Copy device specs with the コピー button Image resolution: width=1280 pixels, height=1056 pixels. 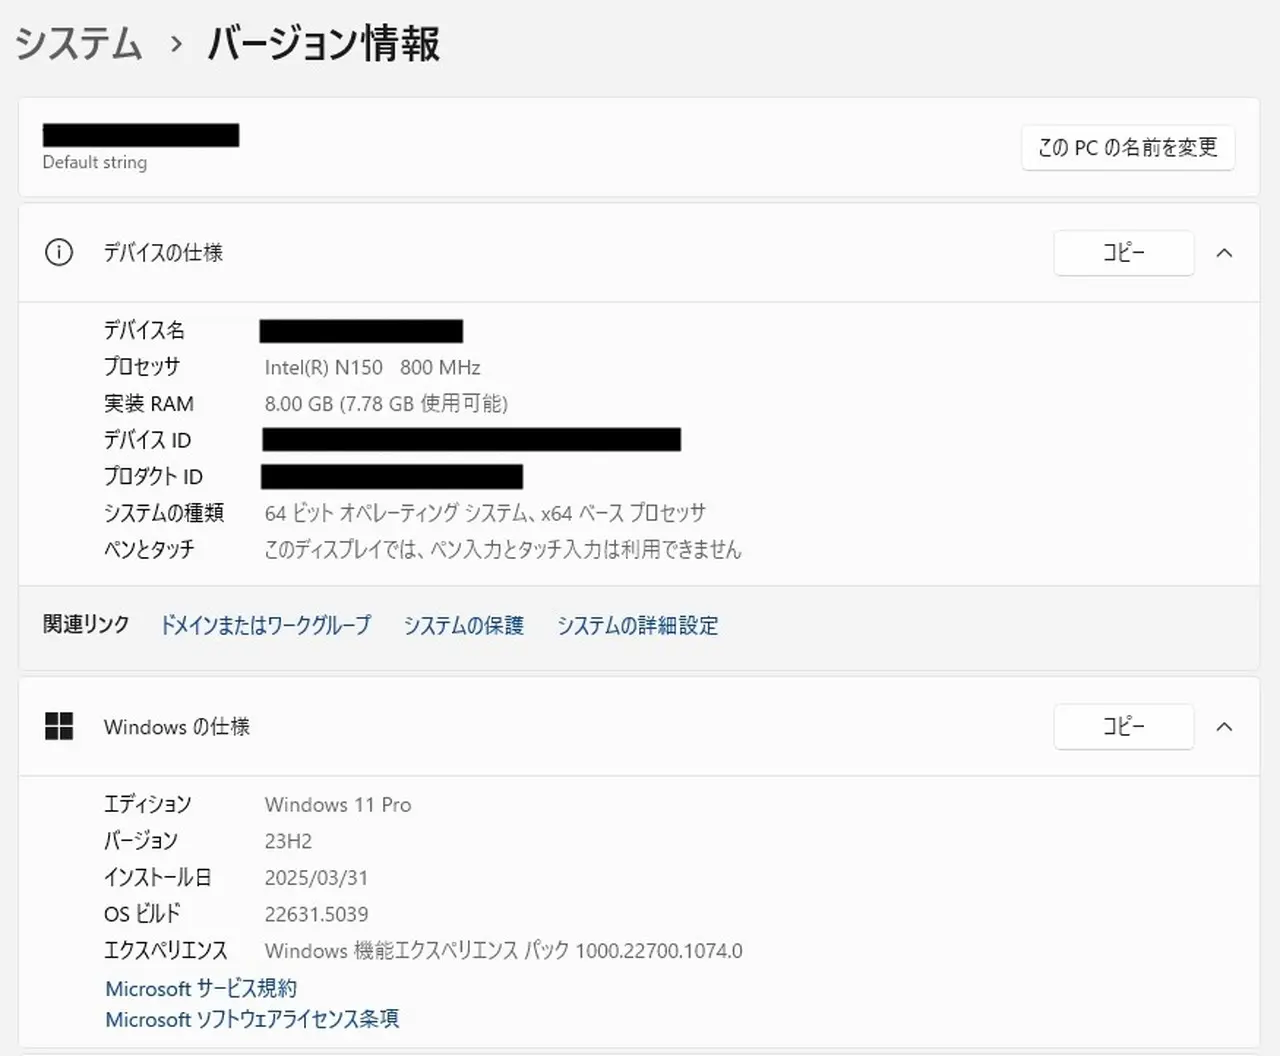coord(1123,253)
